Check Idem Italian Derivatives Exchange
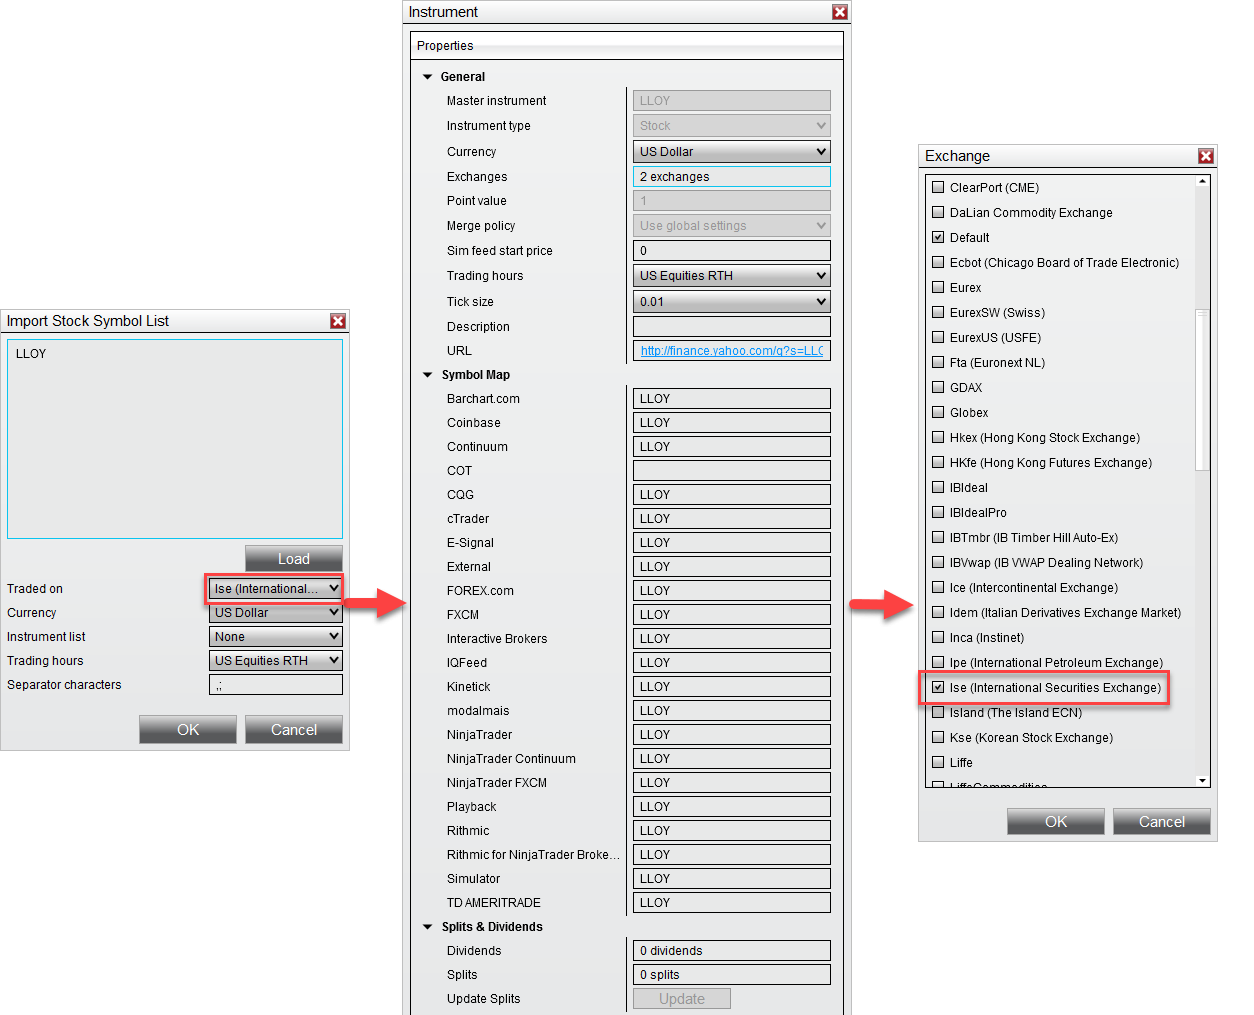Viewport: 1254px width, 1015px height. 938,612
